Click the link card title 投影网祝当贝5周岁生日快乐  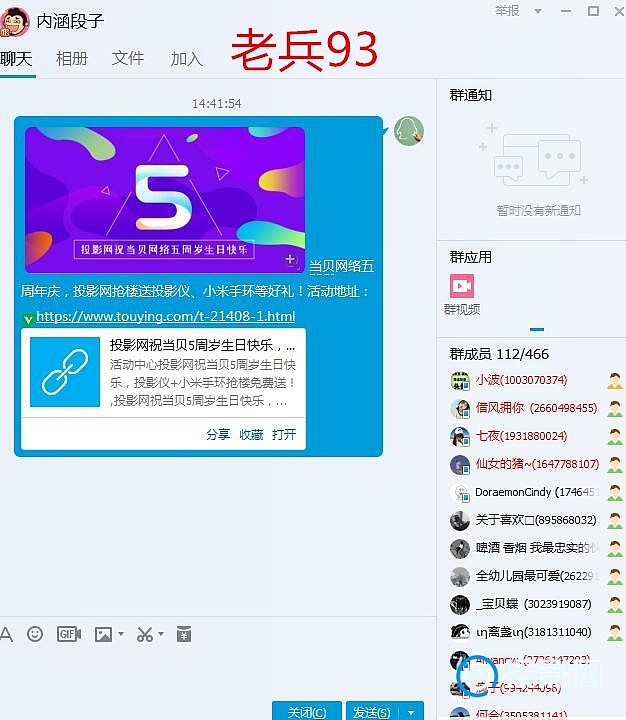tap(202, 345)
